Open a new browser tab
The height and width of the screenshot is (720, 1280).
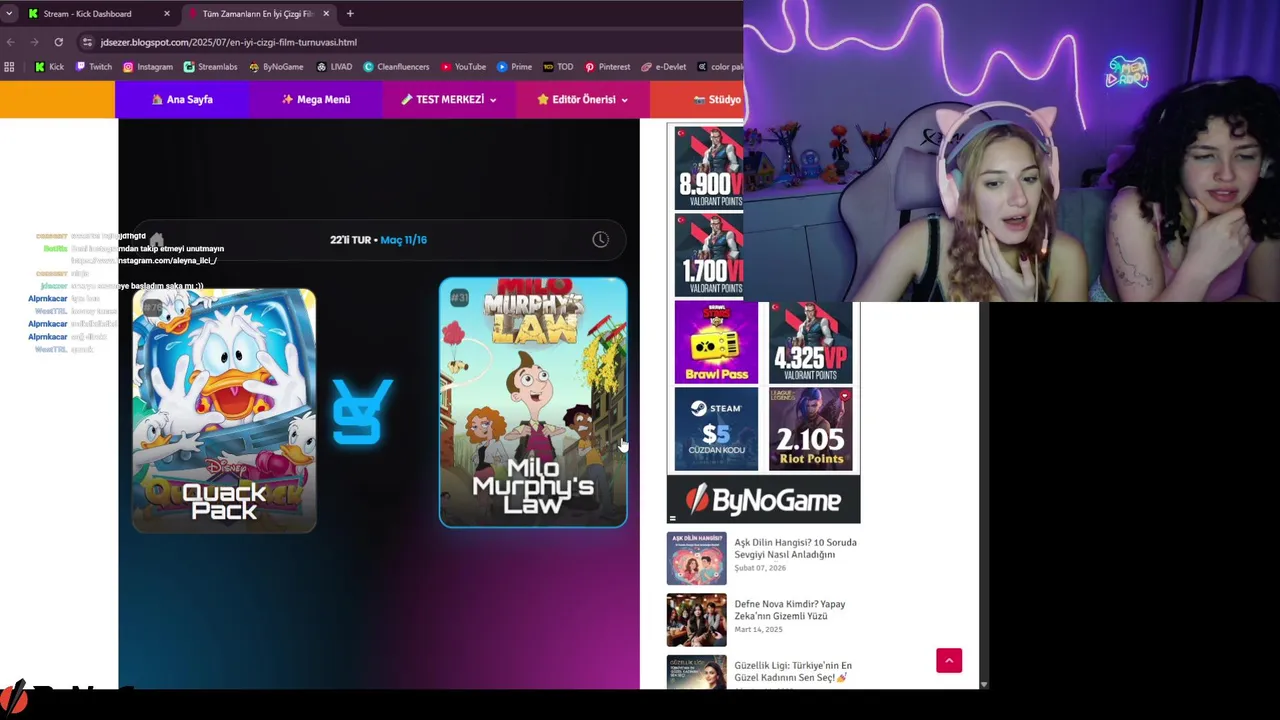coord(350,14)
